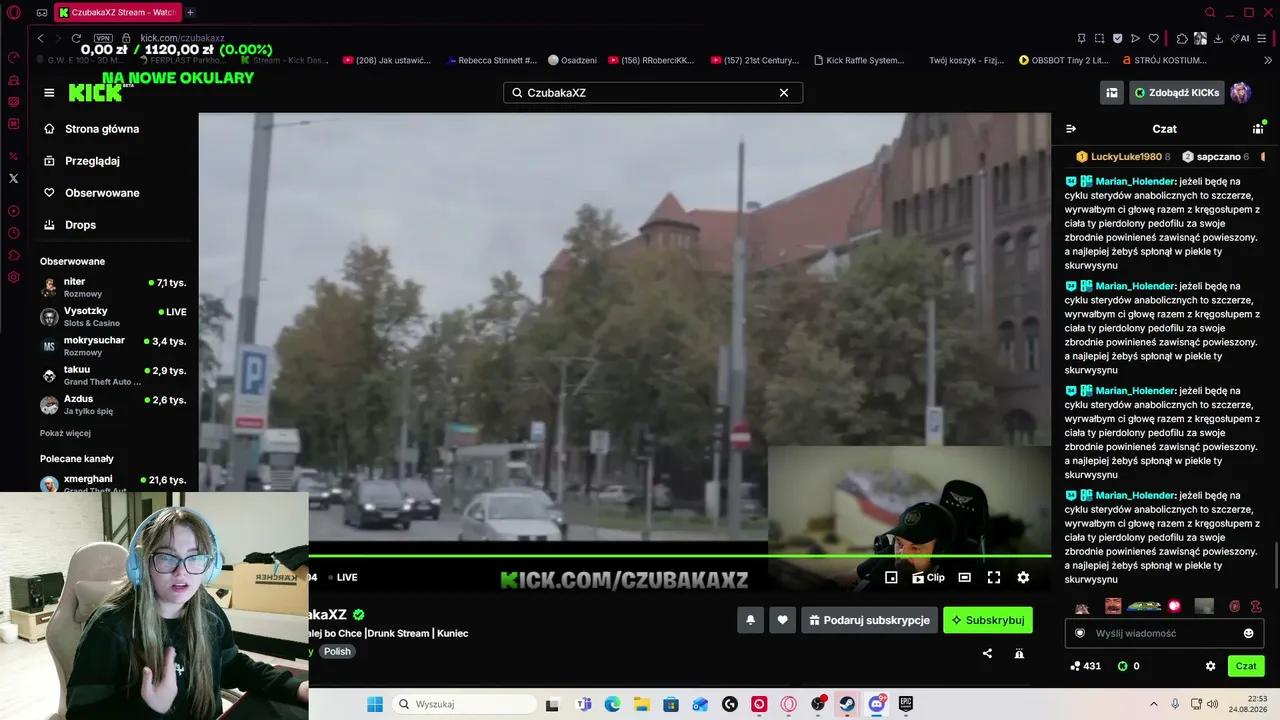Click the Subskrybuj button
The height and width of the screenshot is (720, 1280).
tap(988, 620)
